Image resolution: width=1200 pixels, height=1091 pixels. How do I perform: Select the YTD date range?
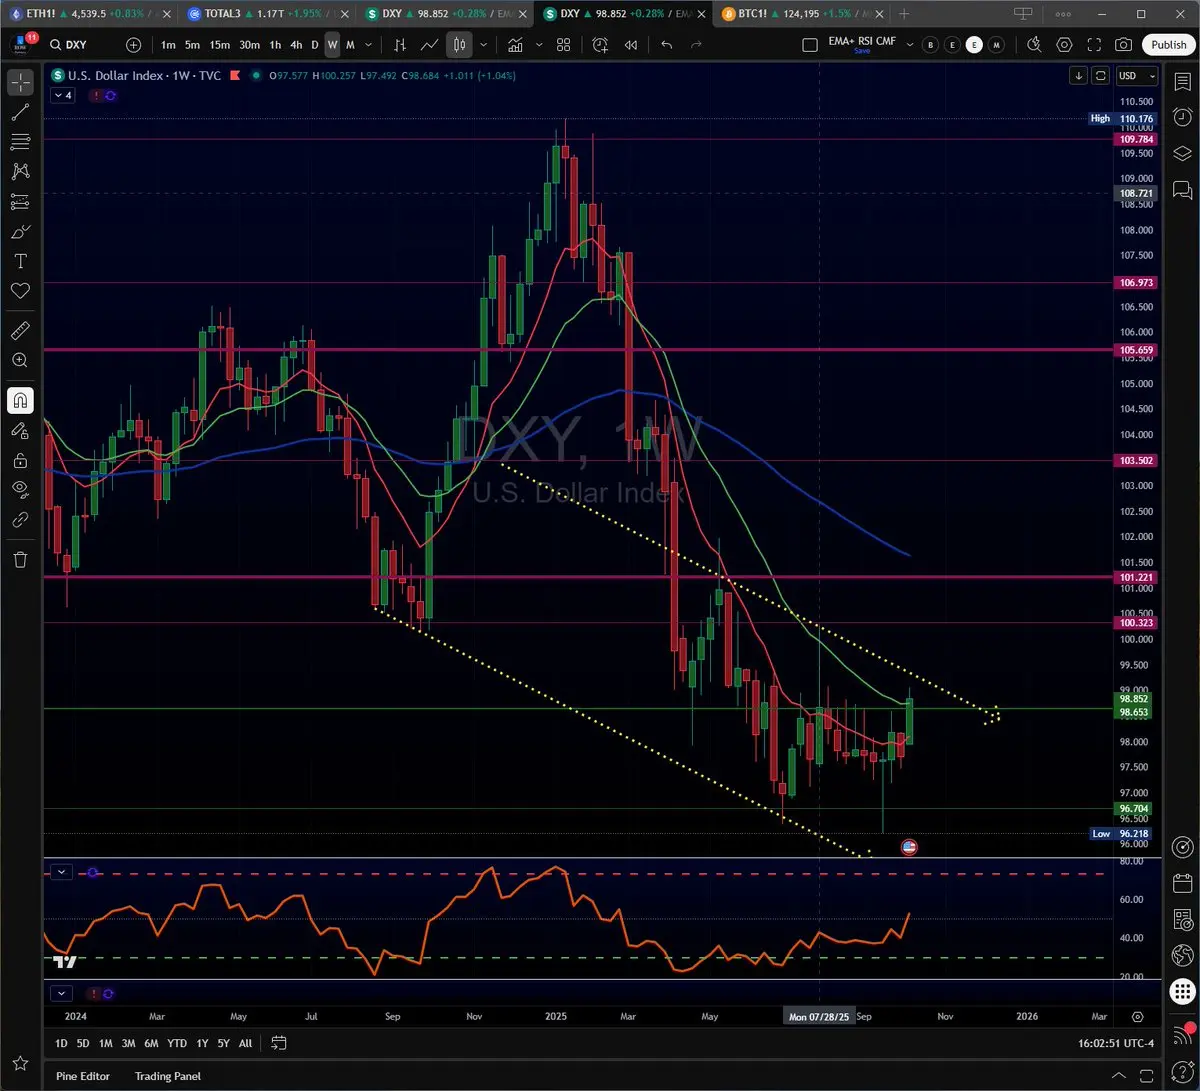click(177, 1043)
